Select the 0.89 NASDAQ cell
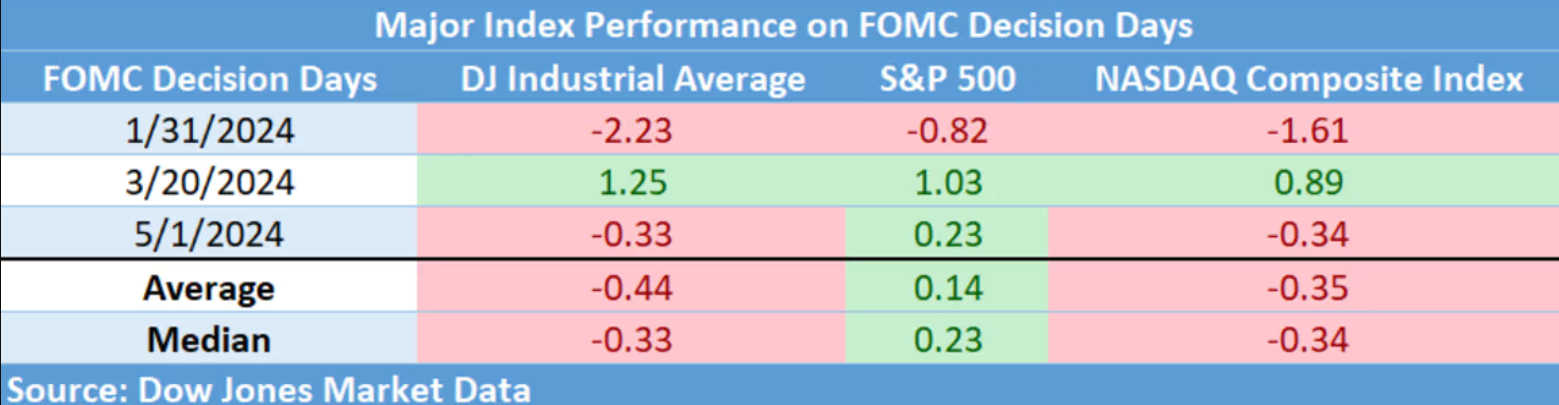Viewport: 1559px width, 405px height. tap(1309, 183)
